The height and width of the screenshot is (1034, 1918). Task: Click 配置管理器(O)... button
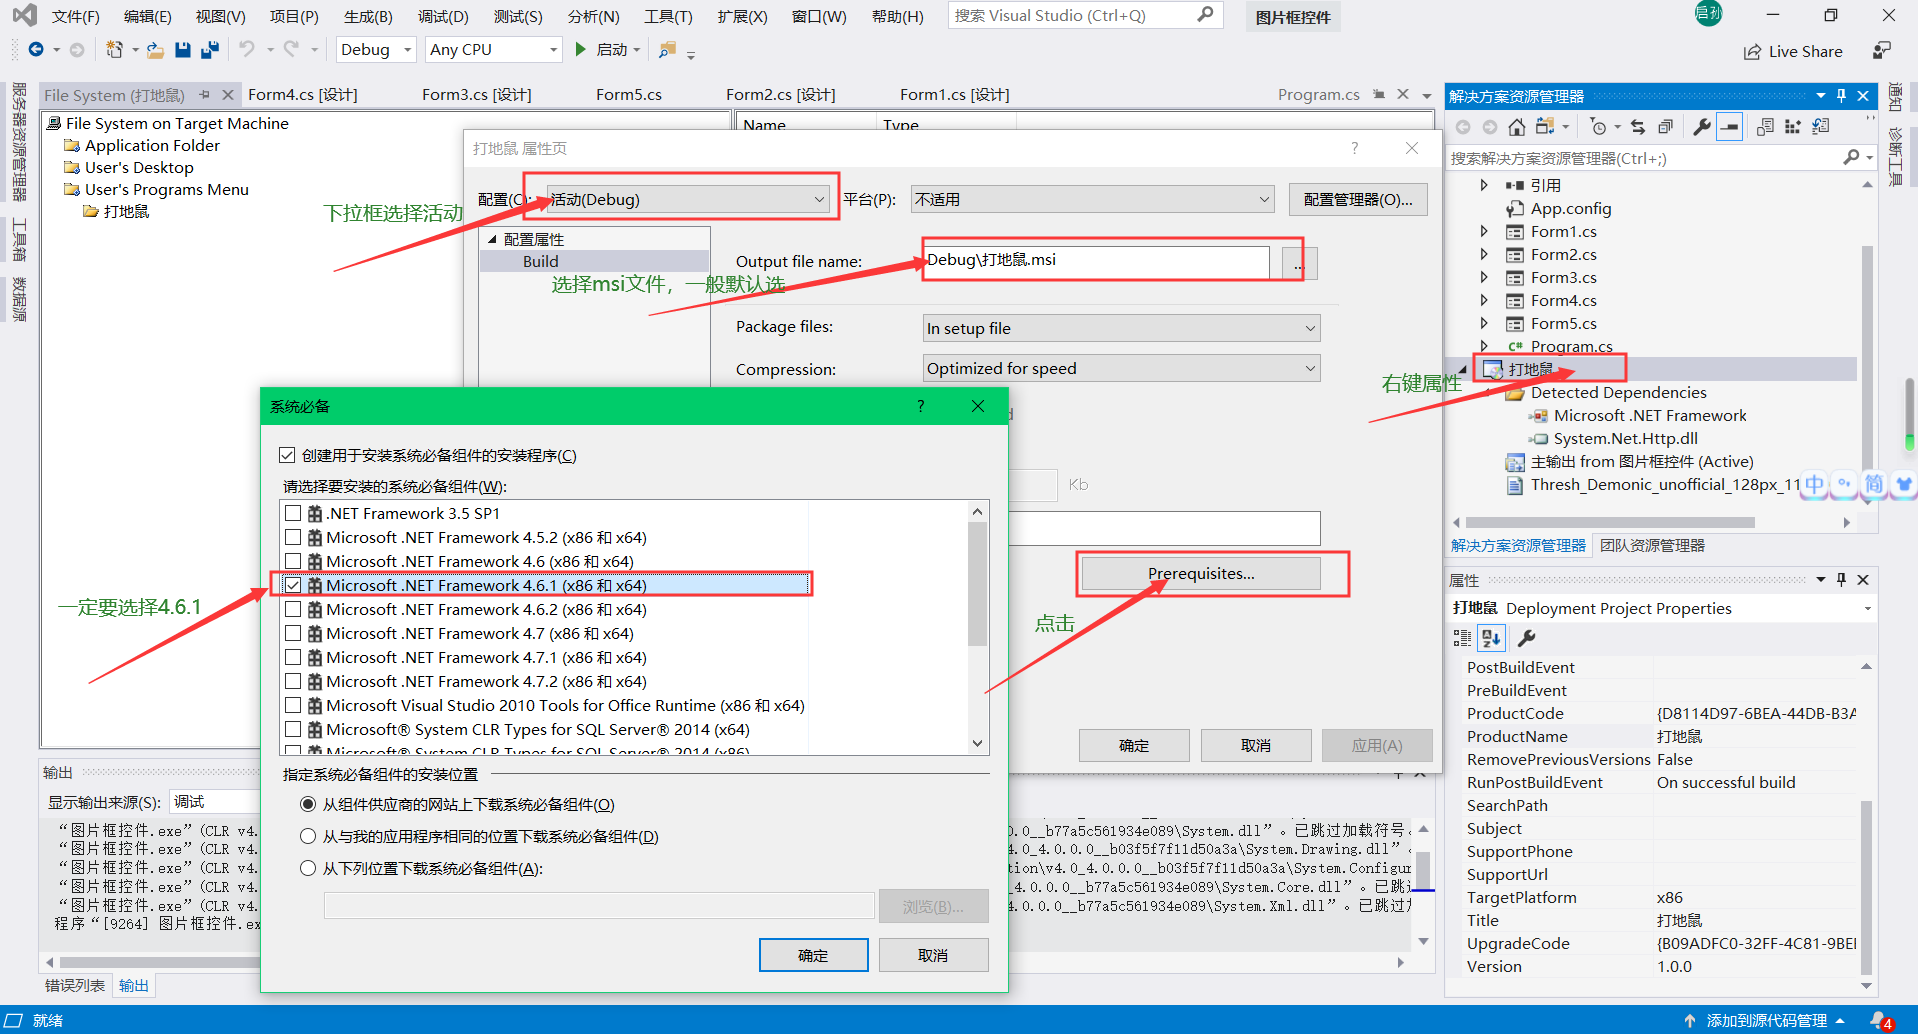click(x=1357, y=198)
